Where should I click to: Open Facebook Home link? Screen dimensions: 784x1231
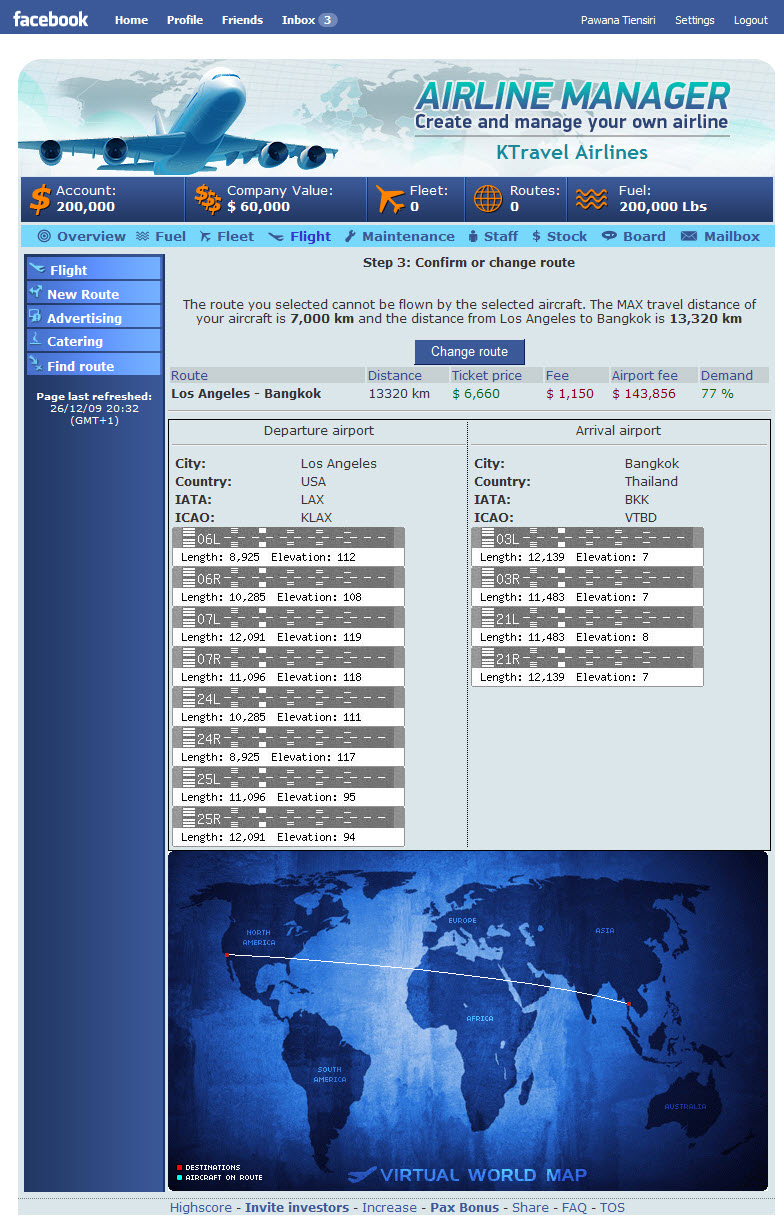(131, 20)
